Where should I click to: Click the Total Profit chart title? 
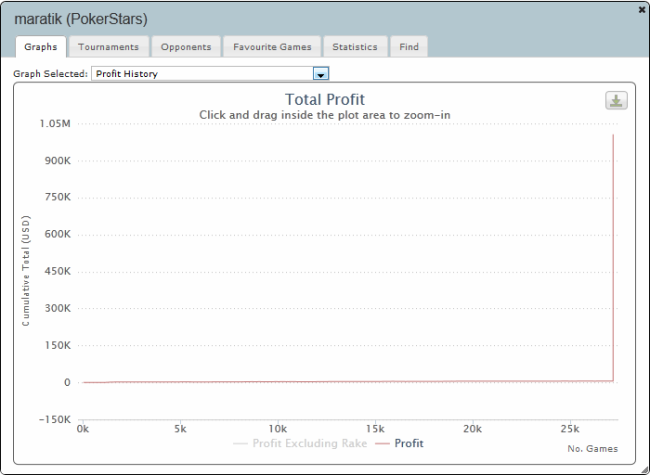[x=325, y=99]
